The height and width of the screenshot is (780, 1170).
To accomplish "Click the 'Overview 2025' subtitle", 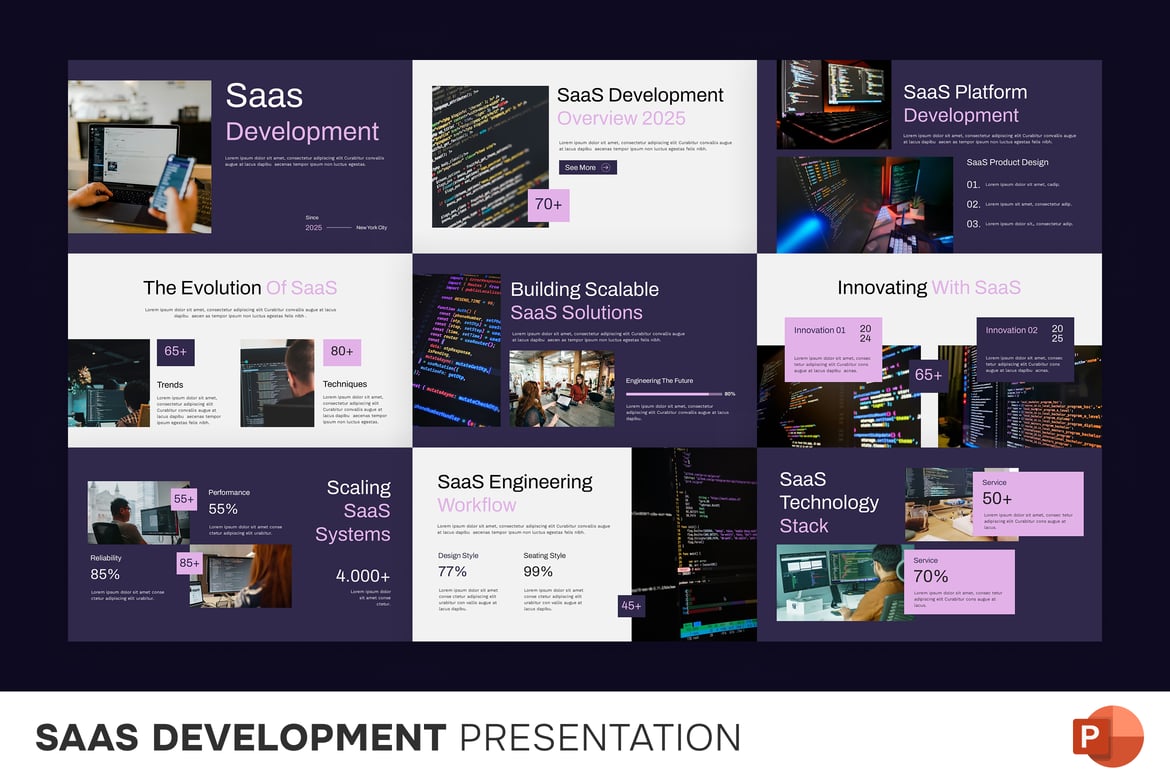I will (x=621, y=118).
